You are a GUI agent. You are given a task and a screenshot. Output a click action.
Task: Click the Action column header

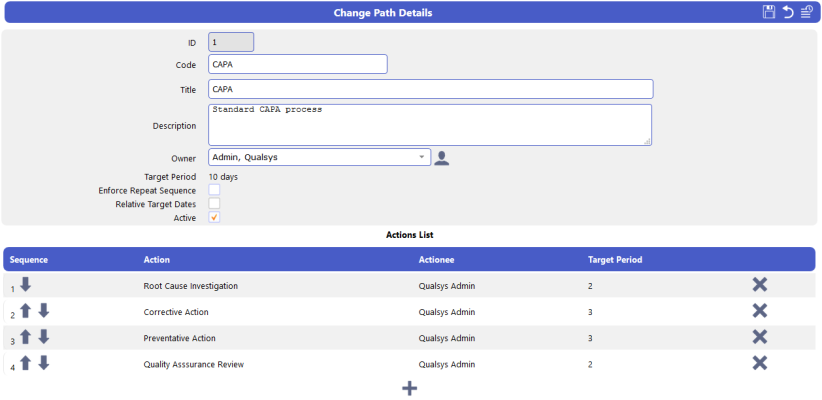click(x=156, y=260)
